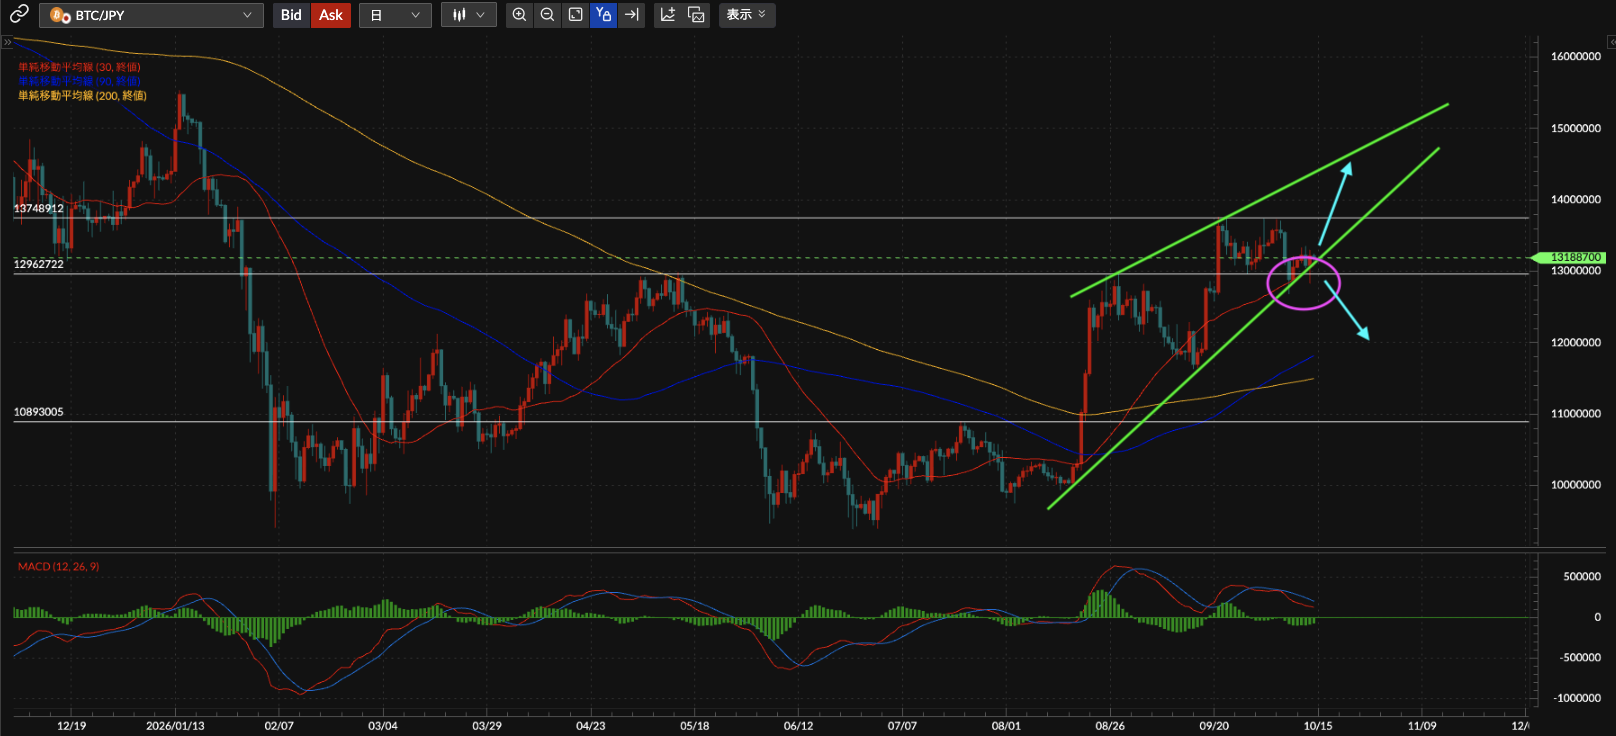Open the candlestick chart type dropdown
The width and height of the screenshot is (1616, 736).
(x=469, y=15)
